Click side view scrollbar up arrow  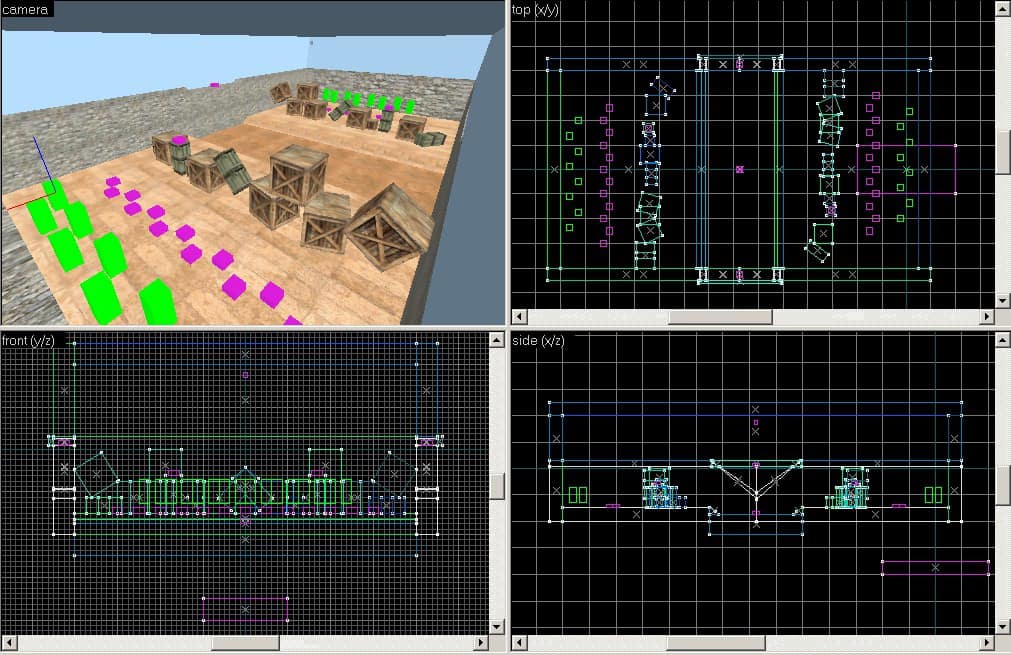(1003, 340)
